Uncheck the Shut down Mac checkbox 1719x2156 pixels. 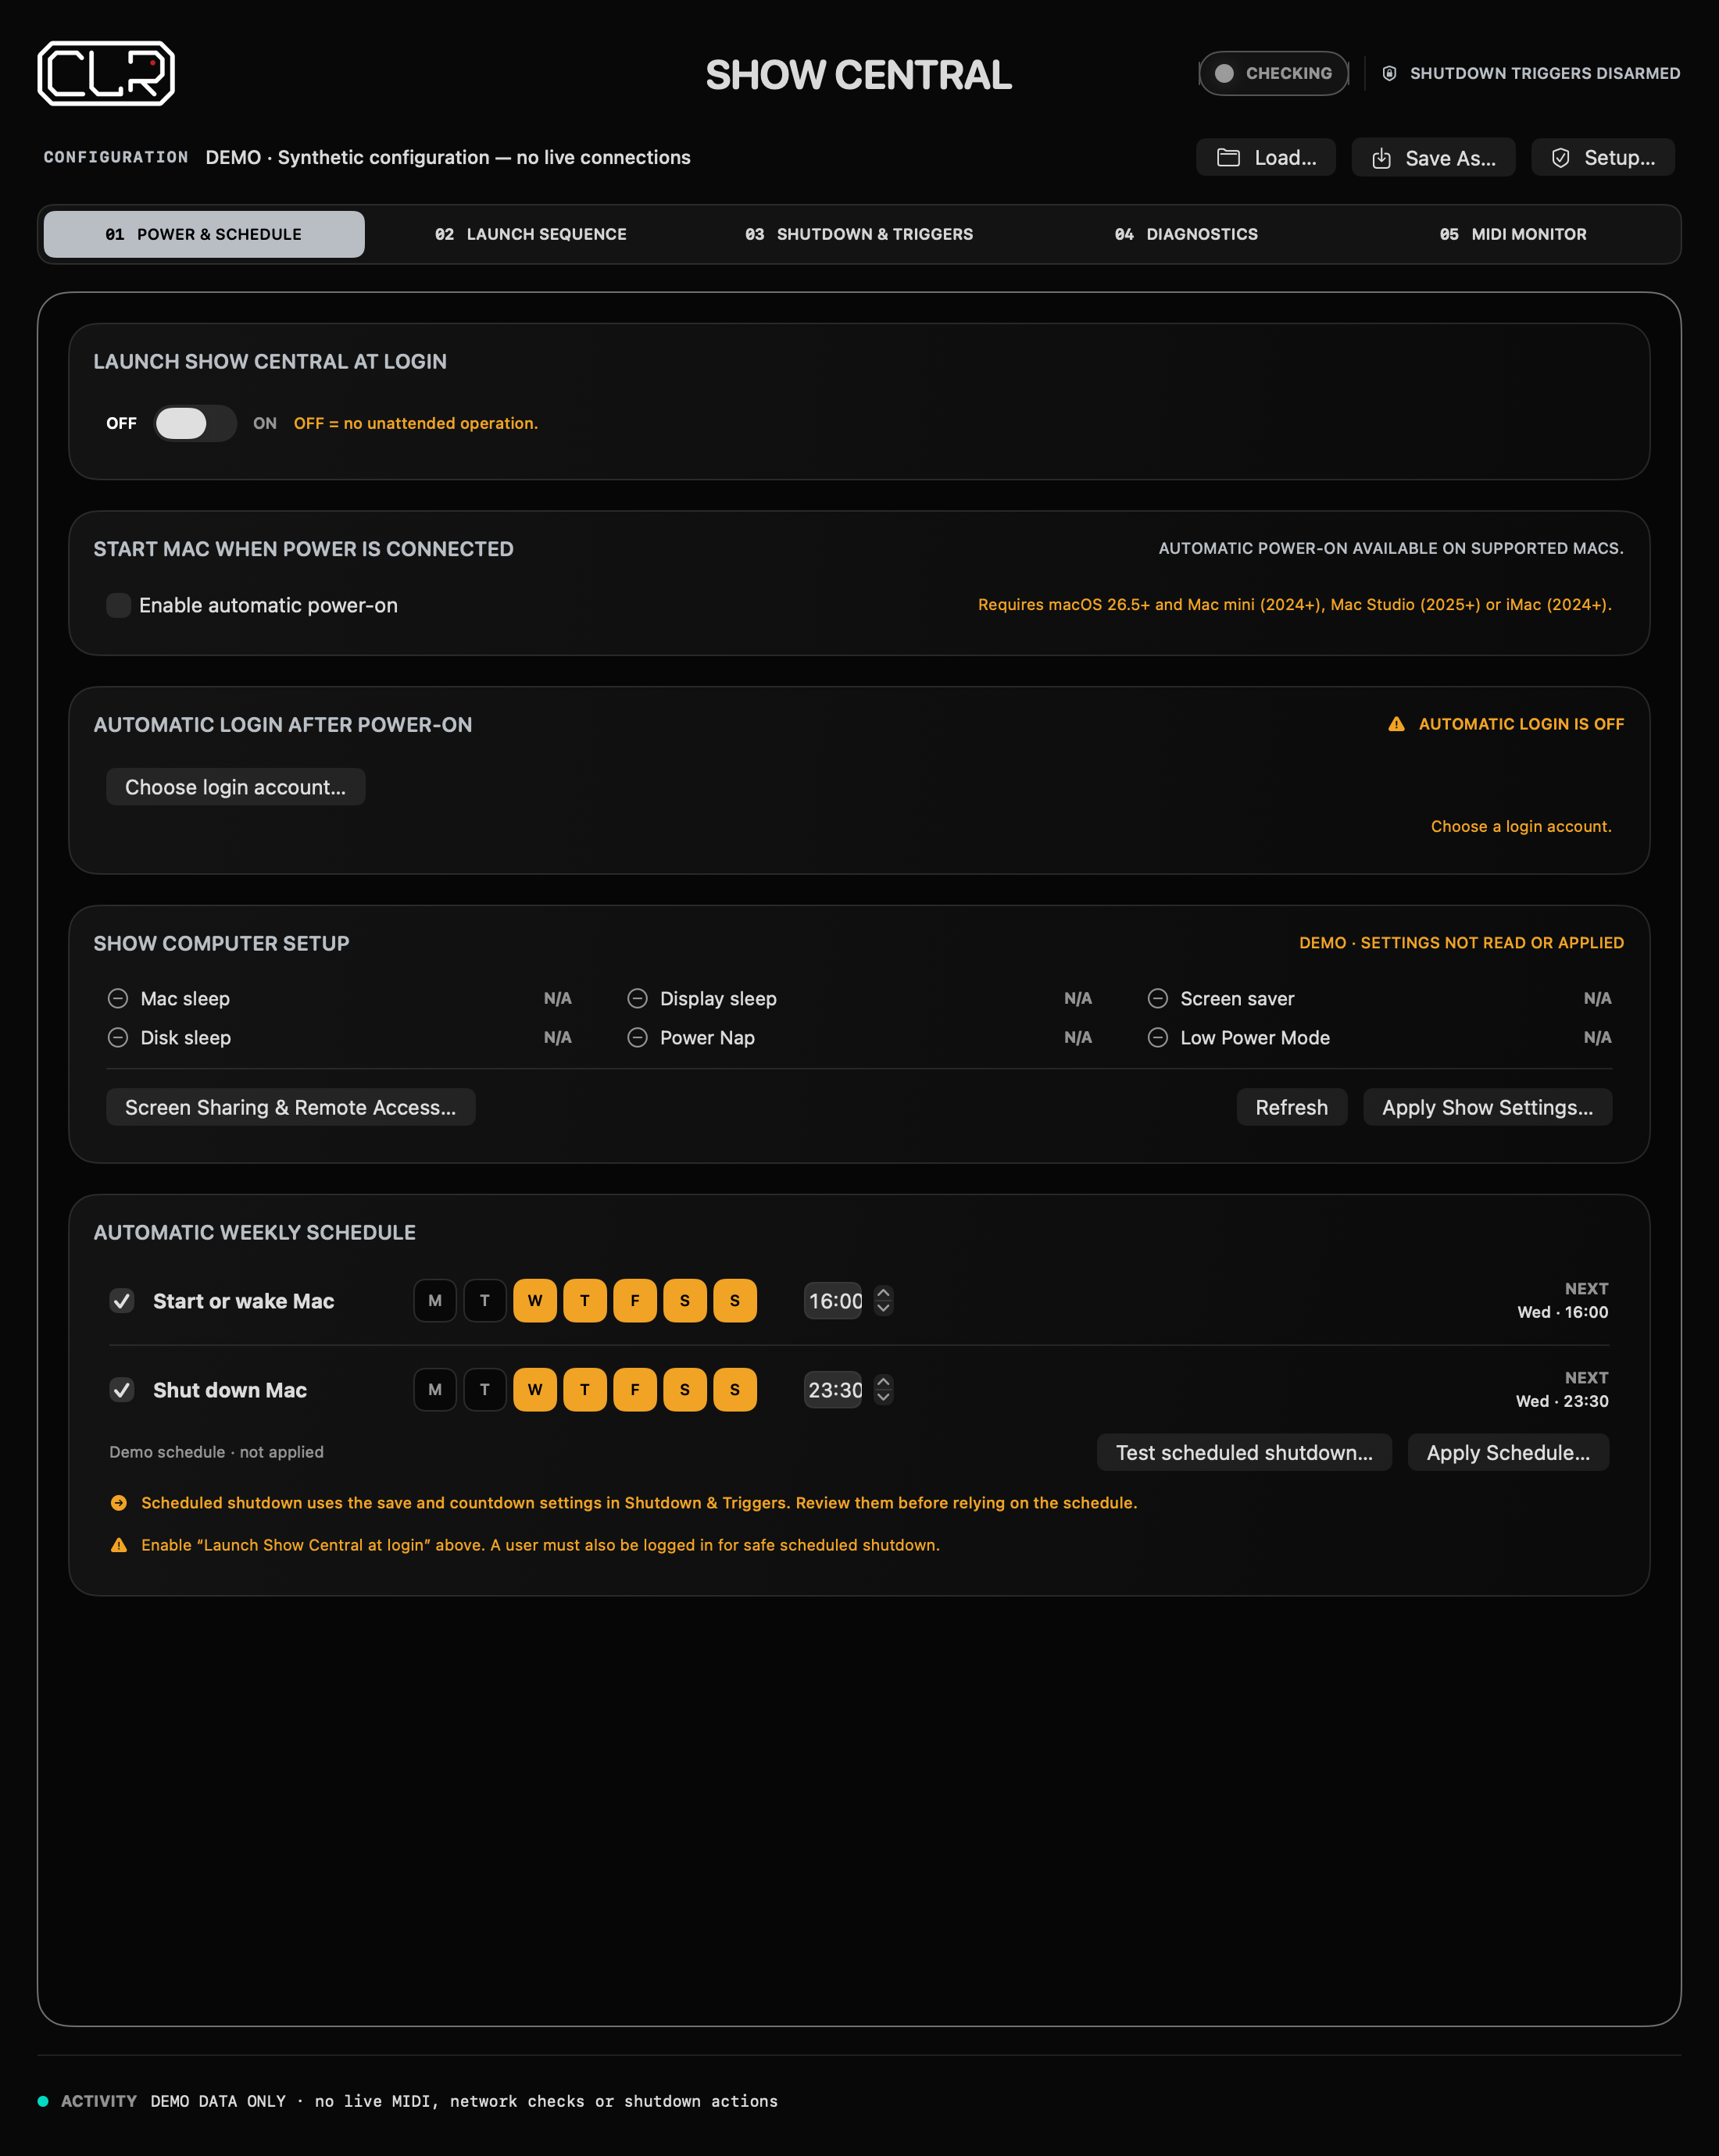pyautogui.click(x=122, y=1390)
